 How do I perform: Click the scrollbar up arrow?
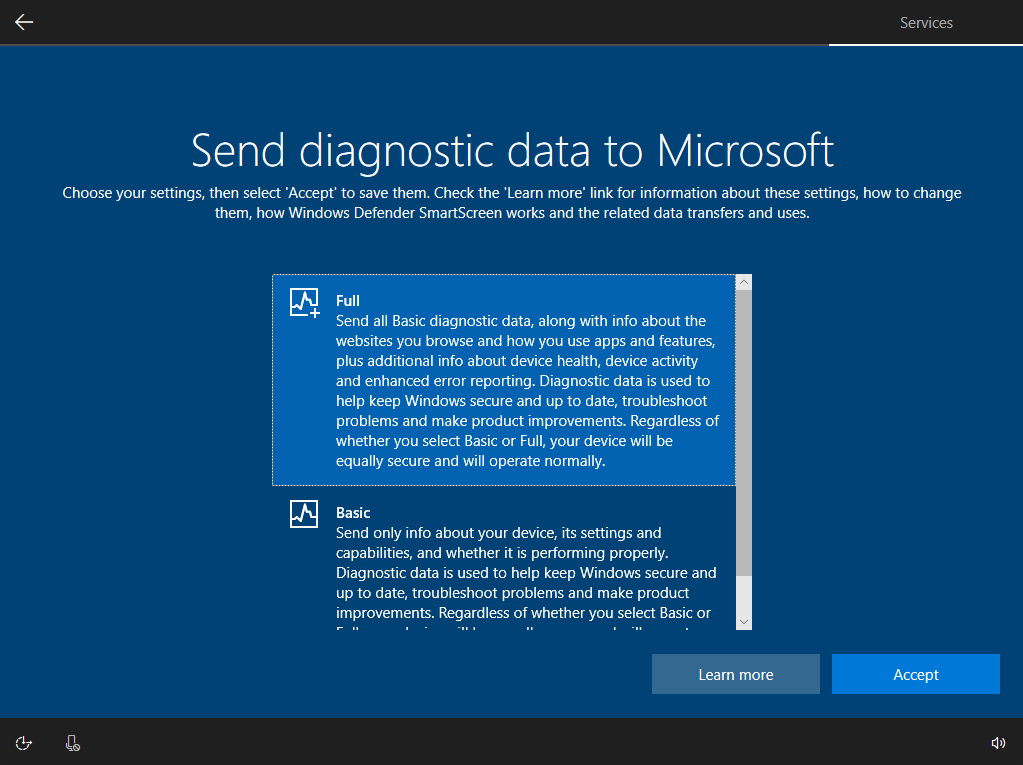(744, 282)
